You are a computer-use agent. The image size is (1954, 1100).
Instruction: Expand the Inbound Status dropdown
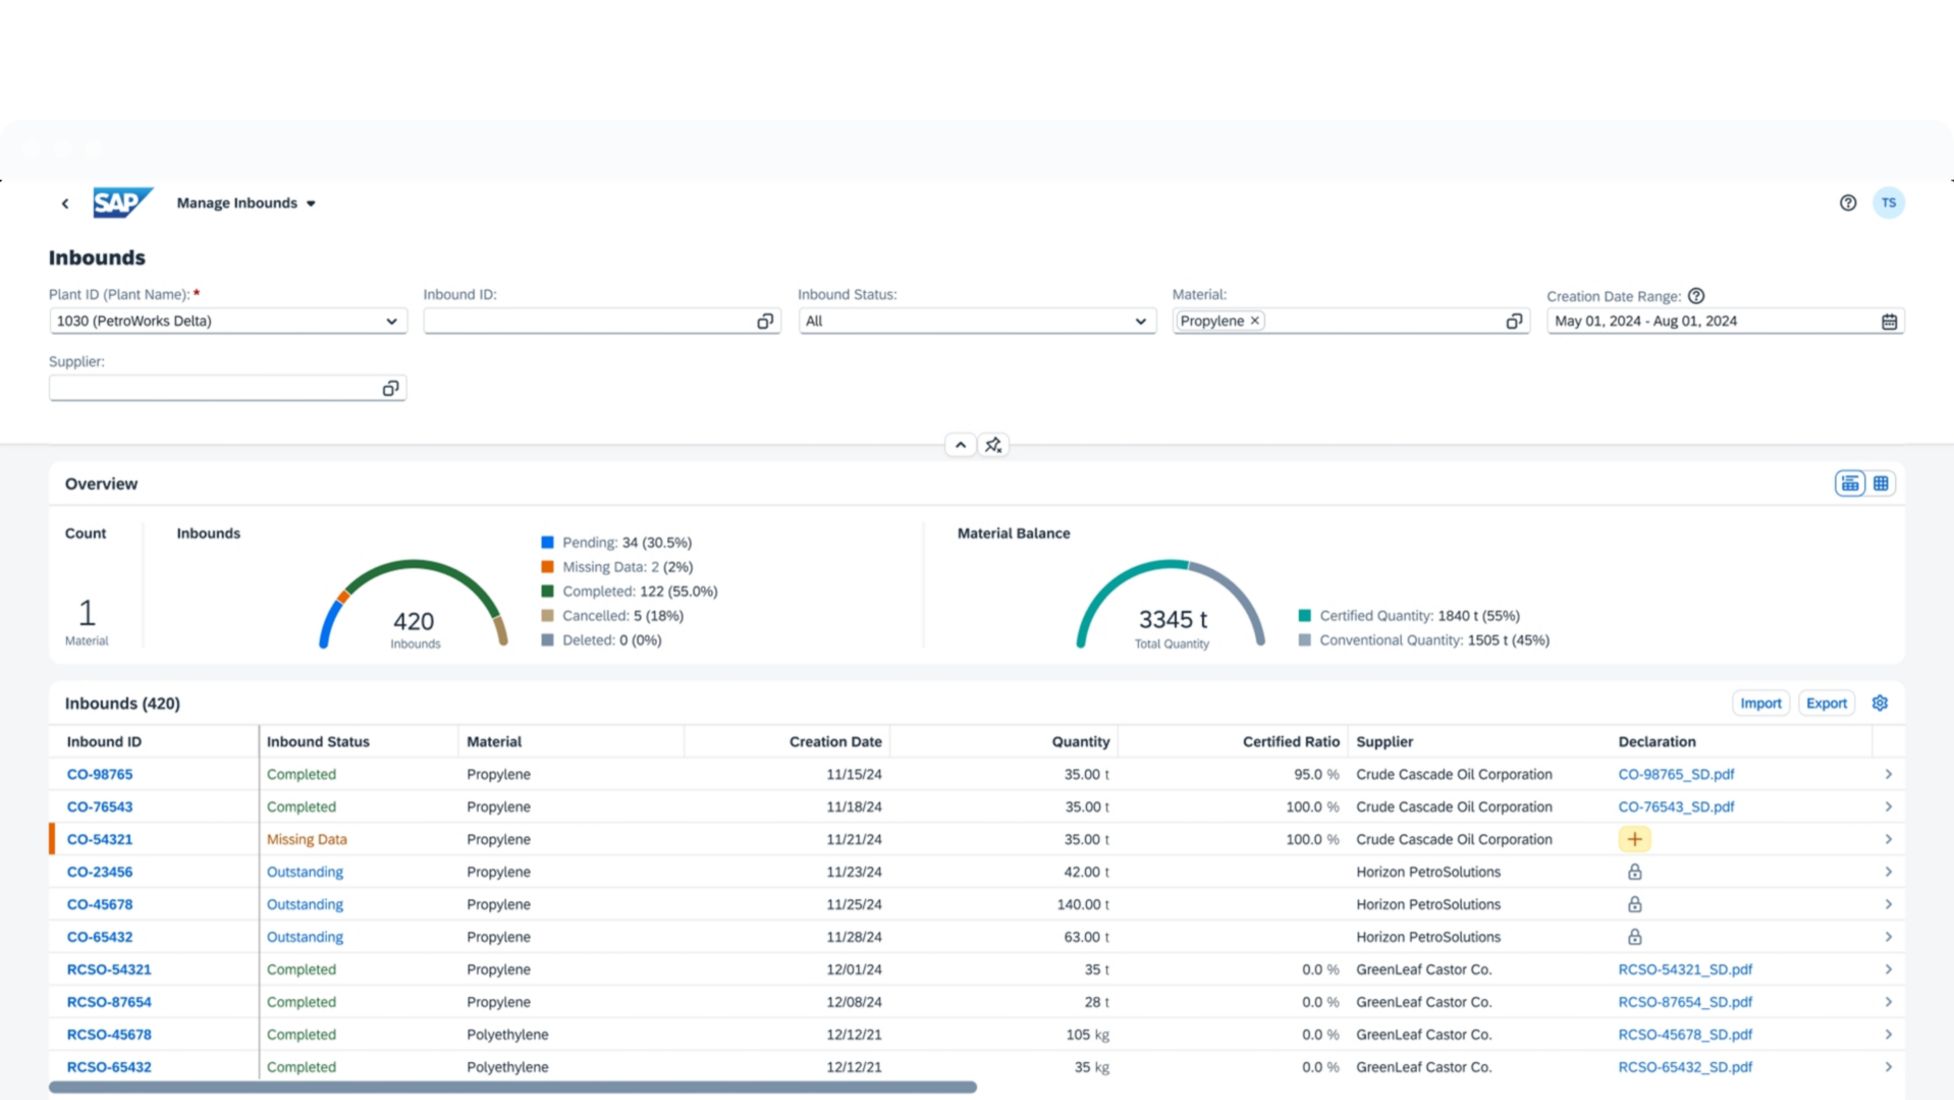[1140, 321]
